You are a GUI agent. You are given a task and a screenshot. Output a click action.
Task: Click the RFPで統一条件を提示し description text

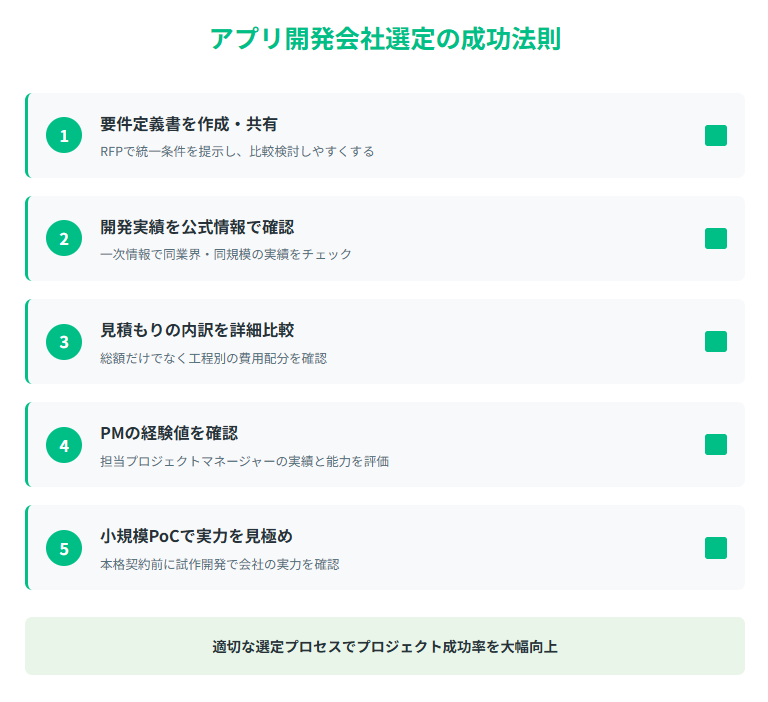click(237, 151)
